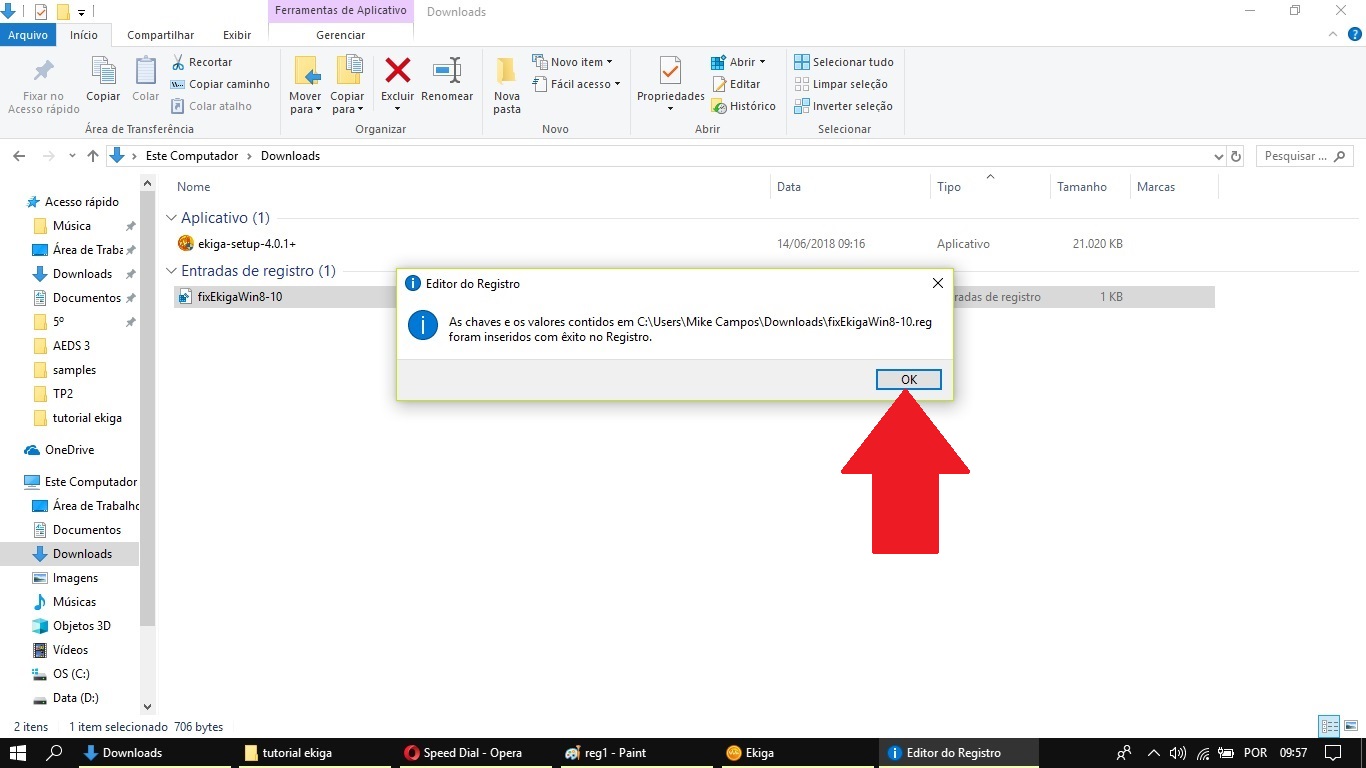This screenshot has width=1366, height=768.
Task: Click the Excluir red X icon
Action: [398, 72]
